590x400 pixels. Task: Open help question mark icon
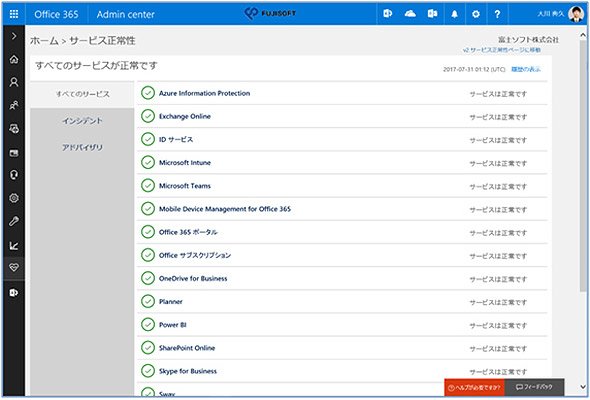[497, 14]
